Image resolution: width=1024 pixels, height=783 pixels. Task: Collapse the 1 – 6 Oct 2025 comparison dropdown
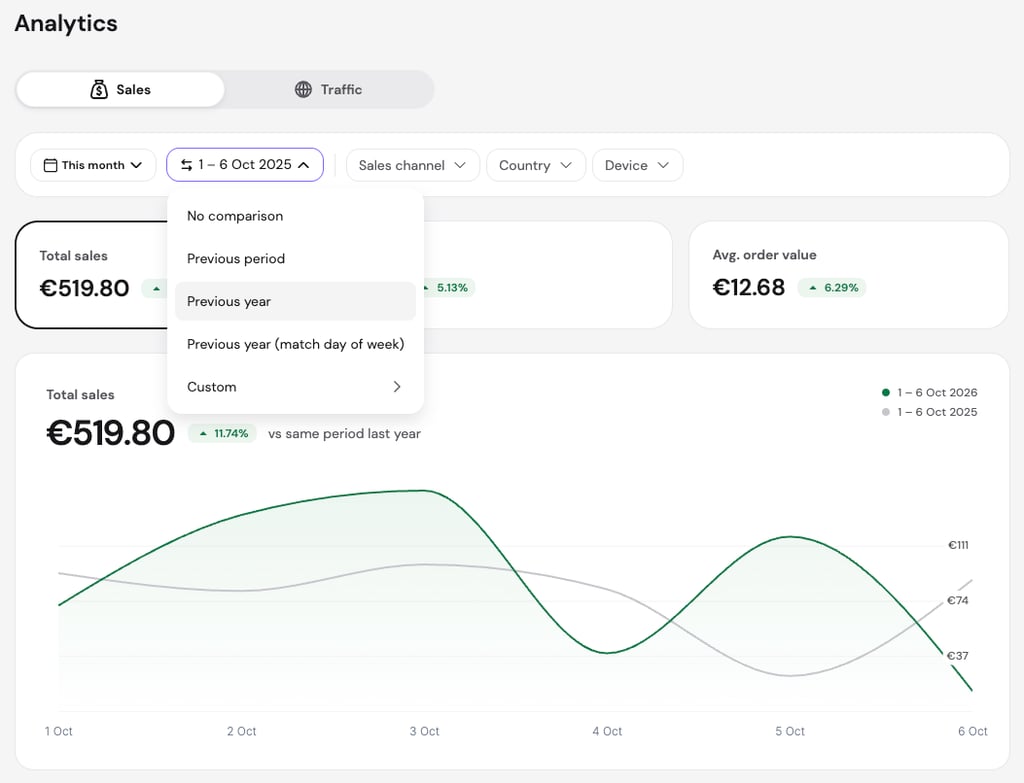[245, 165]
